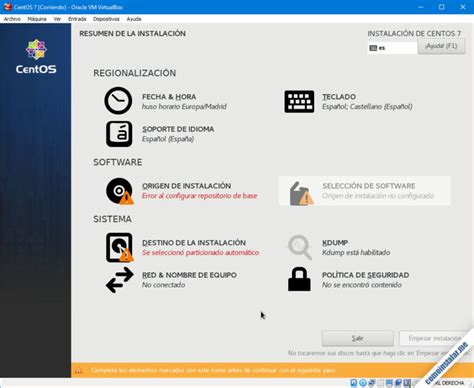Open the Soporte de Idioma icon

point(119,134)
